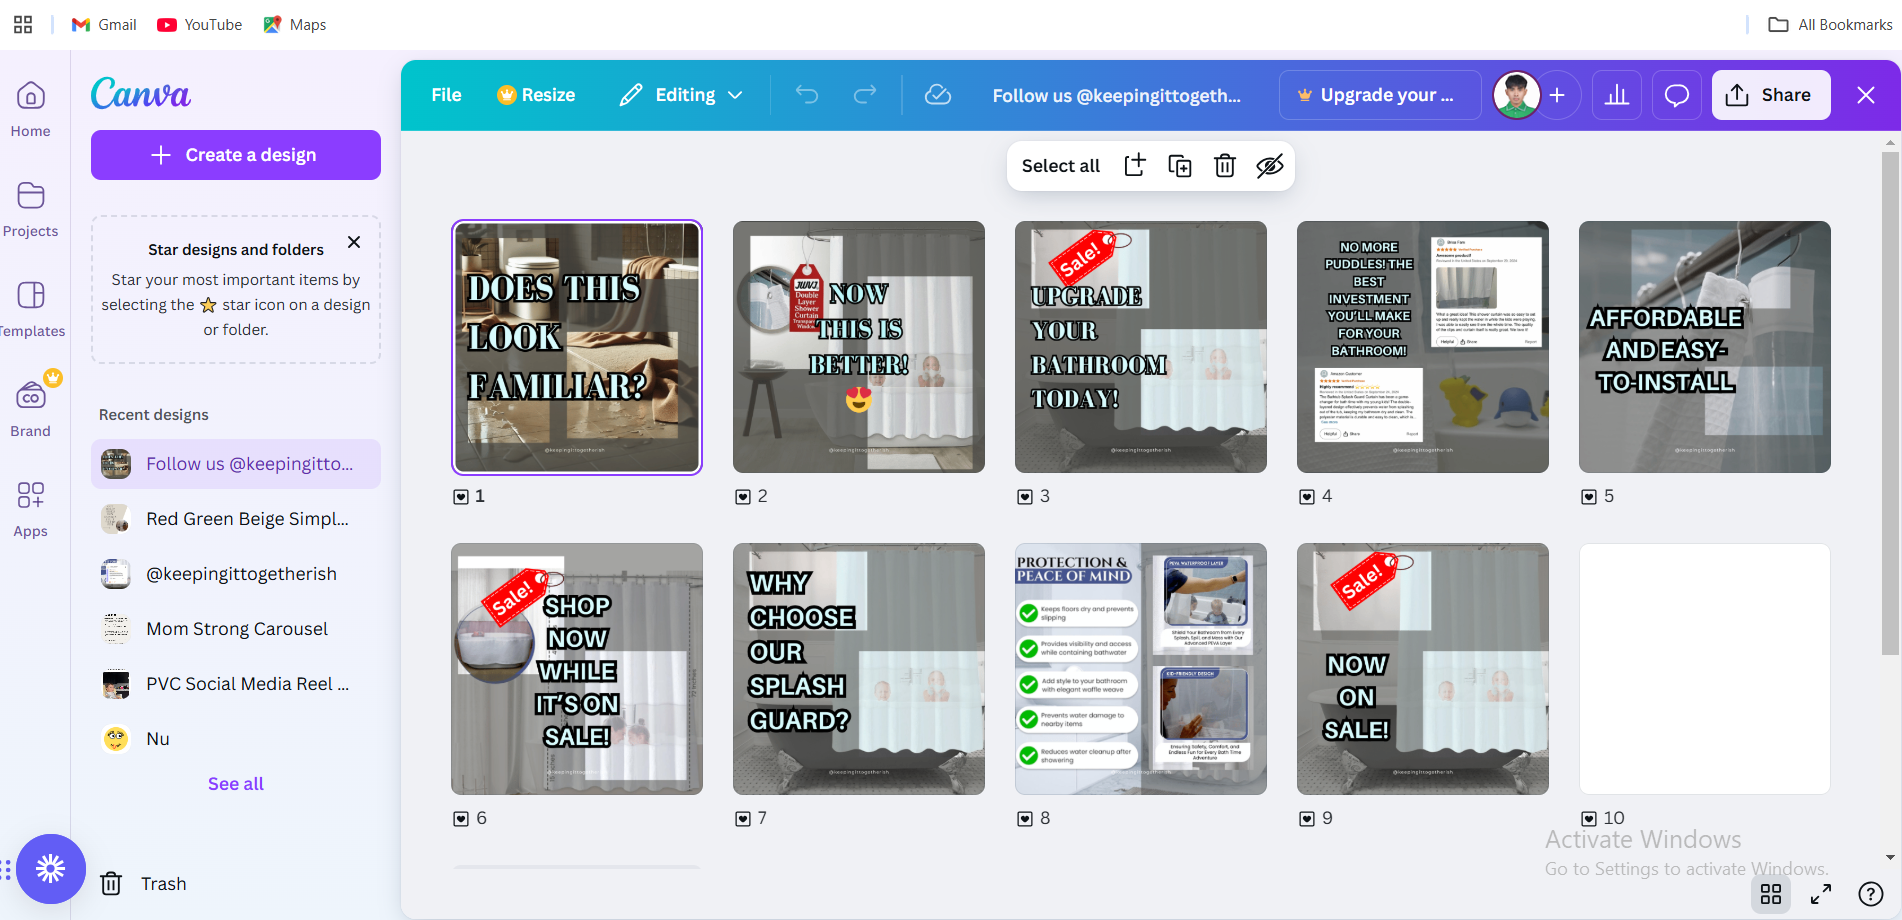This screenshot has height=920, width=1902.
Task: Open Apps in the sidebar
Action: click(x=31, y=509)
